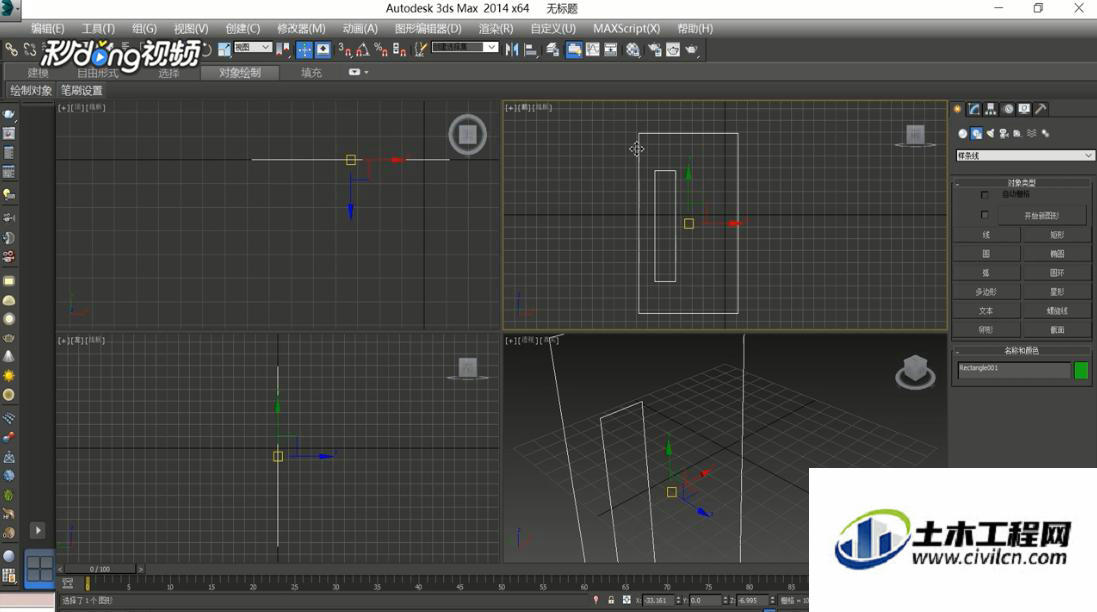Open the layer manager icon

pyautogui.click(x=553, y=49)
